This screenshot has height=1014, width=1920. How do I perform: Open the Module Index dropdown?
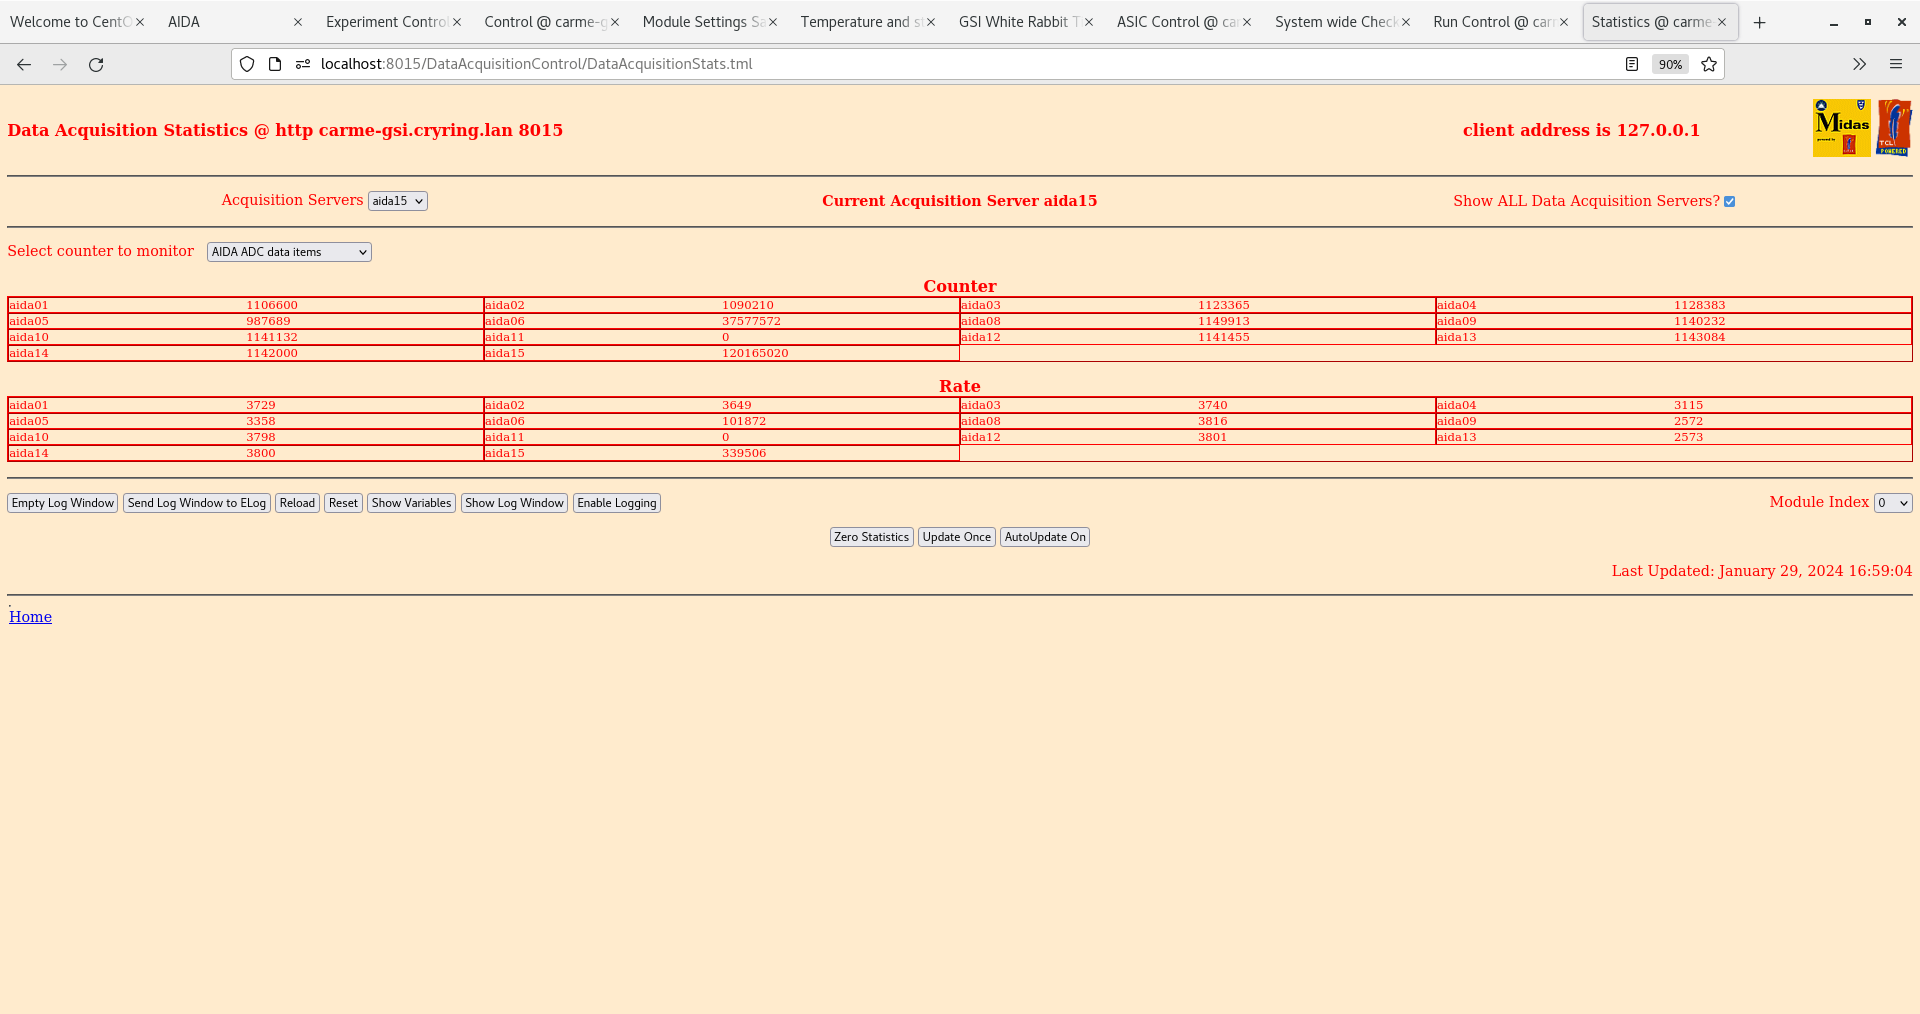[1892, 503]
